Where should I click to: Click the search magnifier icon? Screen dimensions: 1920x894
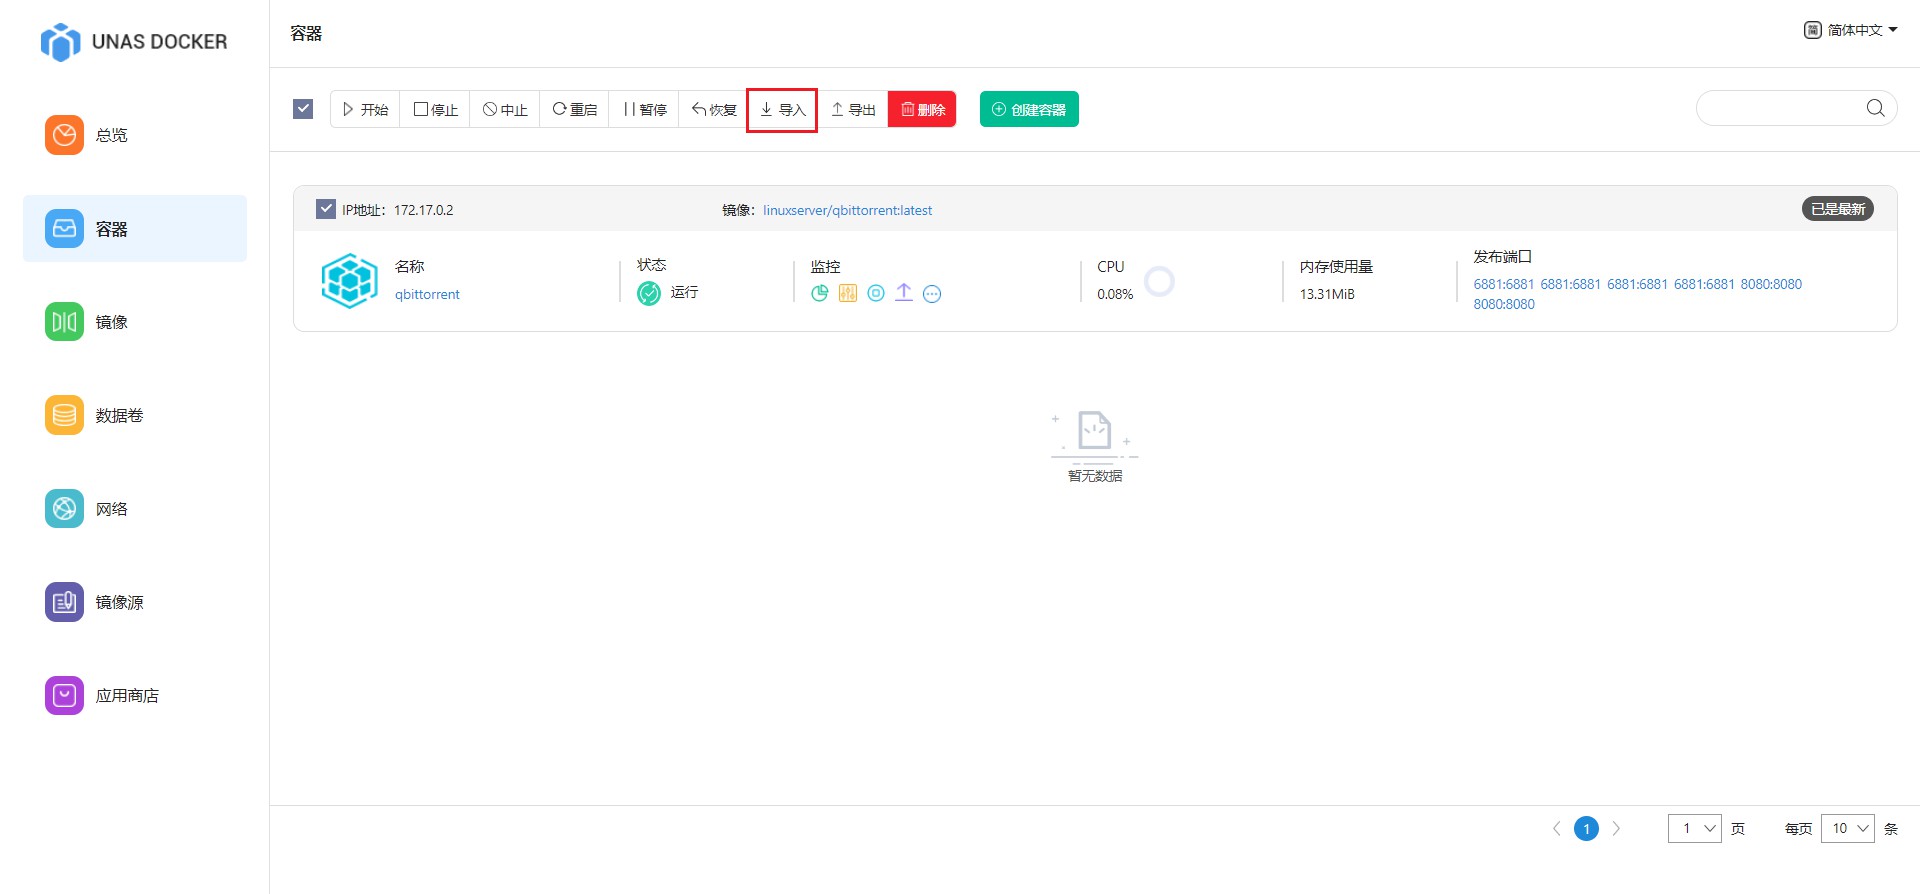click(x=1875, y=108)
